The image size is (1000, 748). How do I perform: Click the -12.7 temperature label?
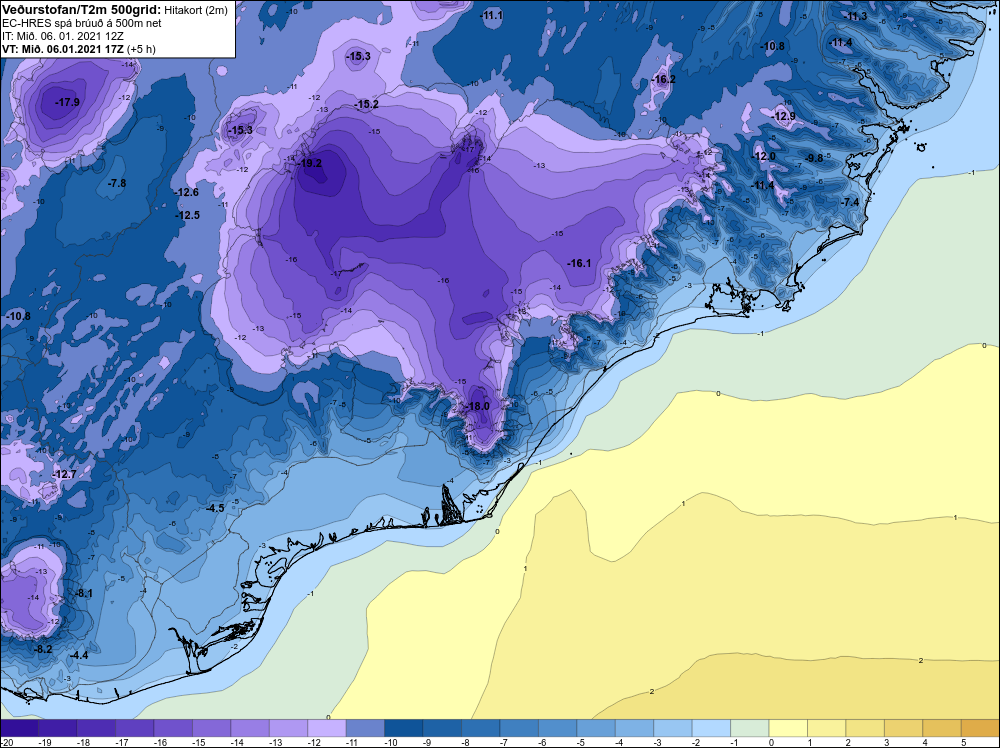(64, 474)
